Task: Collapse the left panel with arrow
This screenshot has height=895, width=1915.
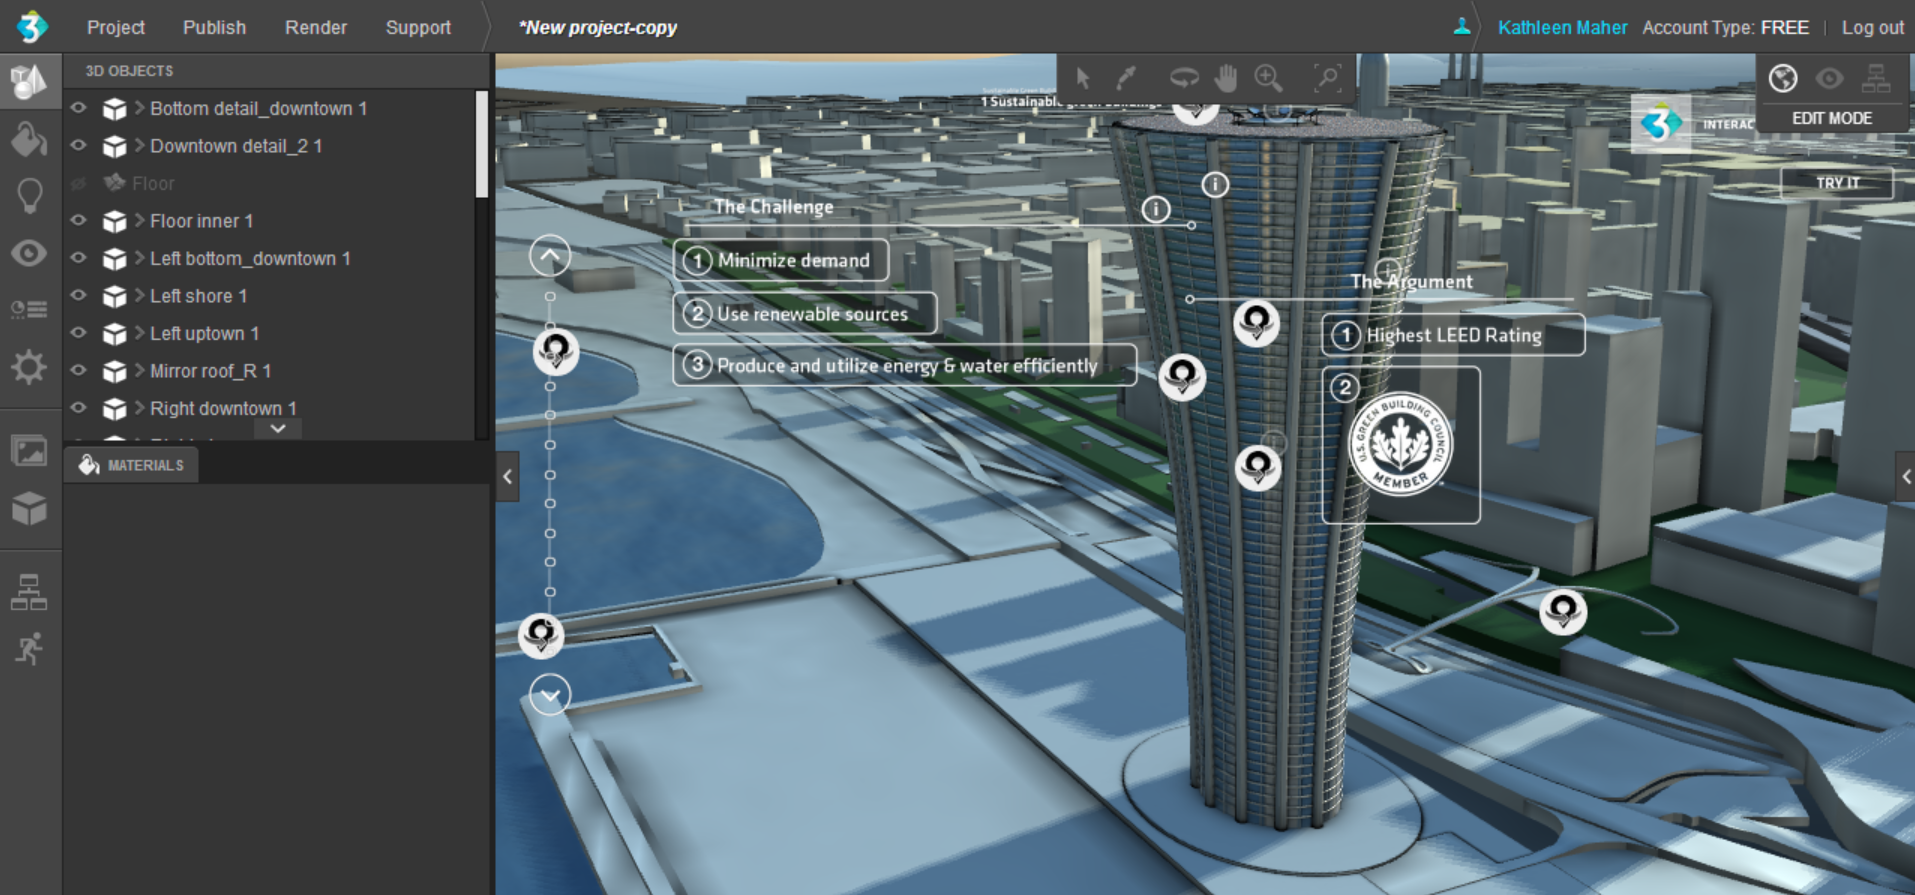Action: pyautogui.click(x=508, y=477)
